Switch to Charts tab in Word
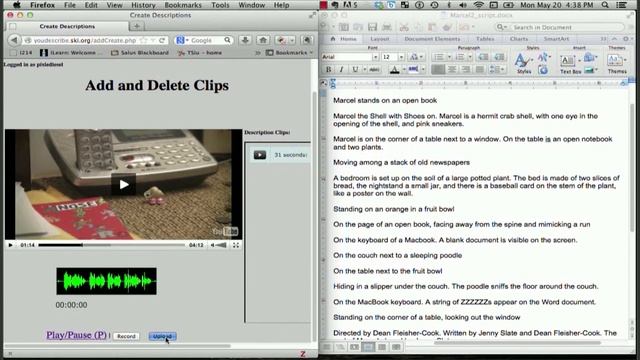The width and height of the screenshot is (640, 360). pos(519,39)
